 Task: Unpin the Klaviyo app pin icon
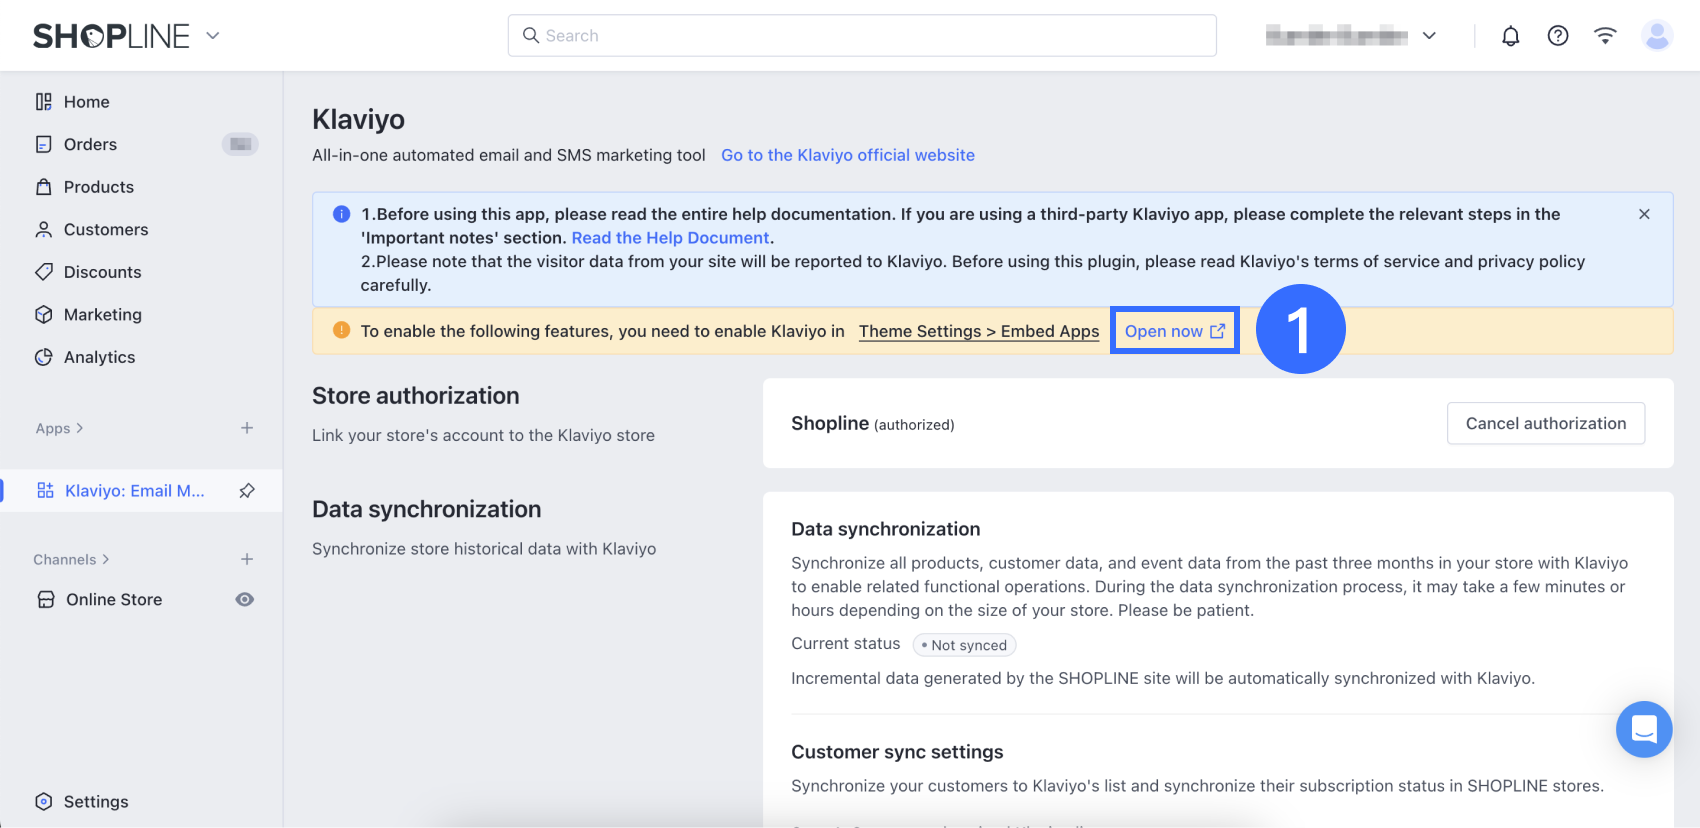247,491
